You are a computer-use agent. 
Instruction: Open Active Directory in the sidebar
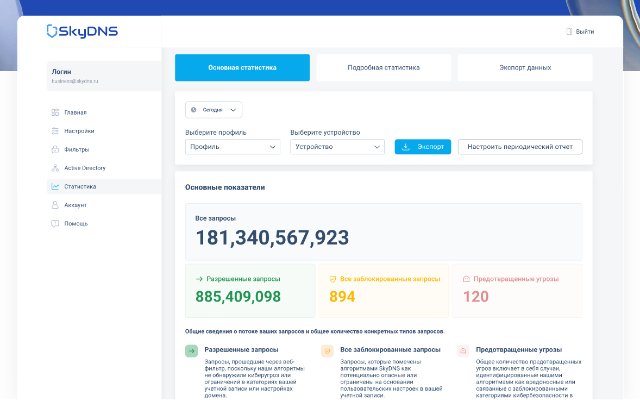coord(104,168)
